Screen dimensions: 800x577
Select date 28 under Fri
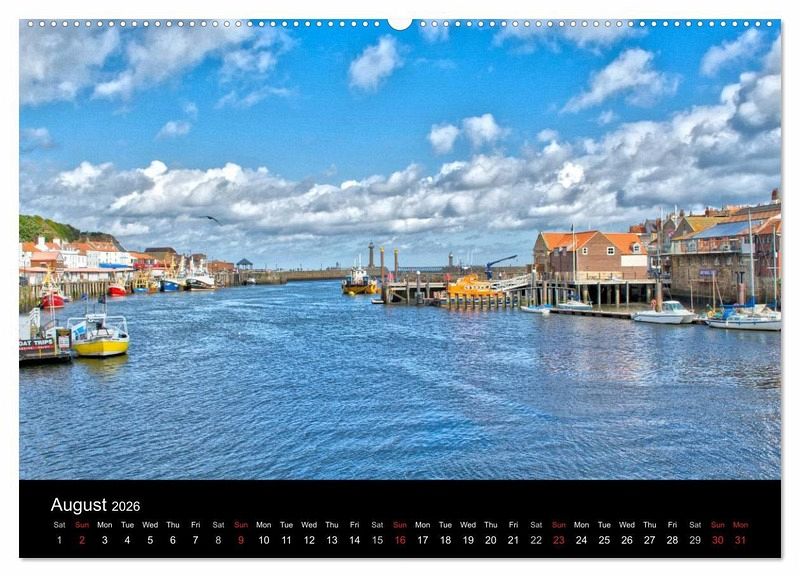(672, 540)
